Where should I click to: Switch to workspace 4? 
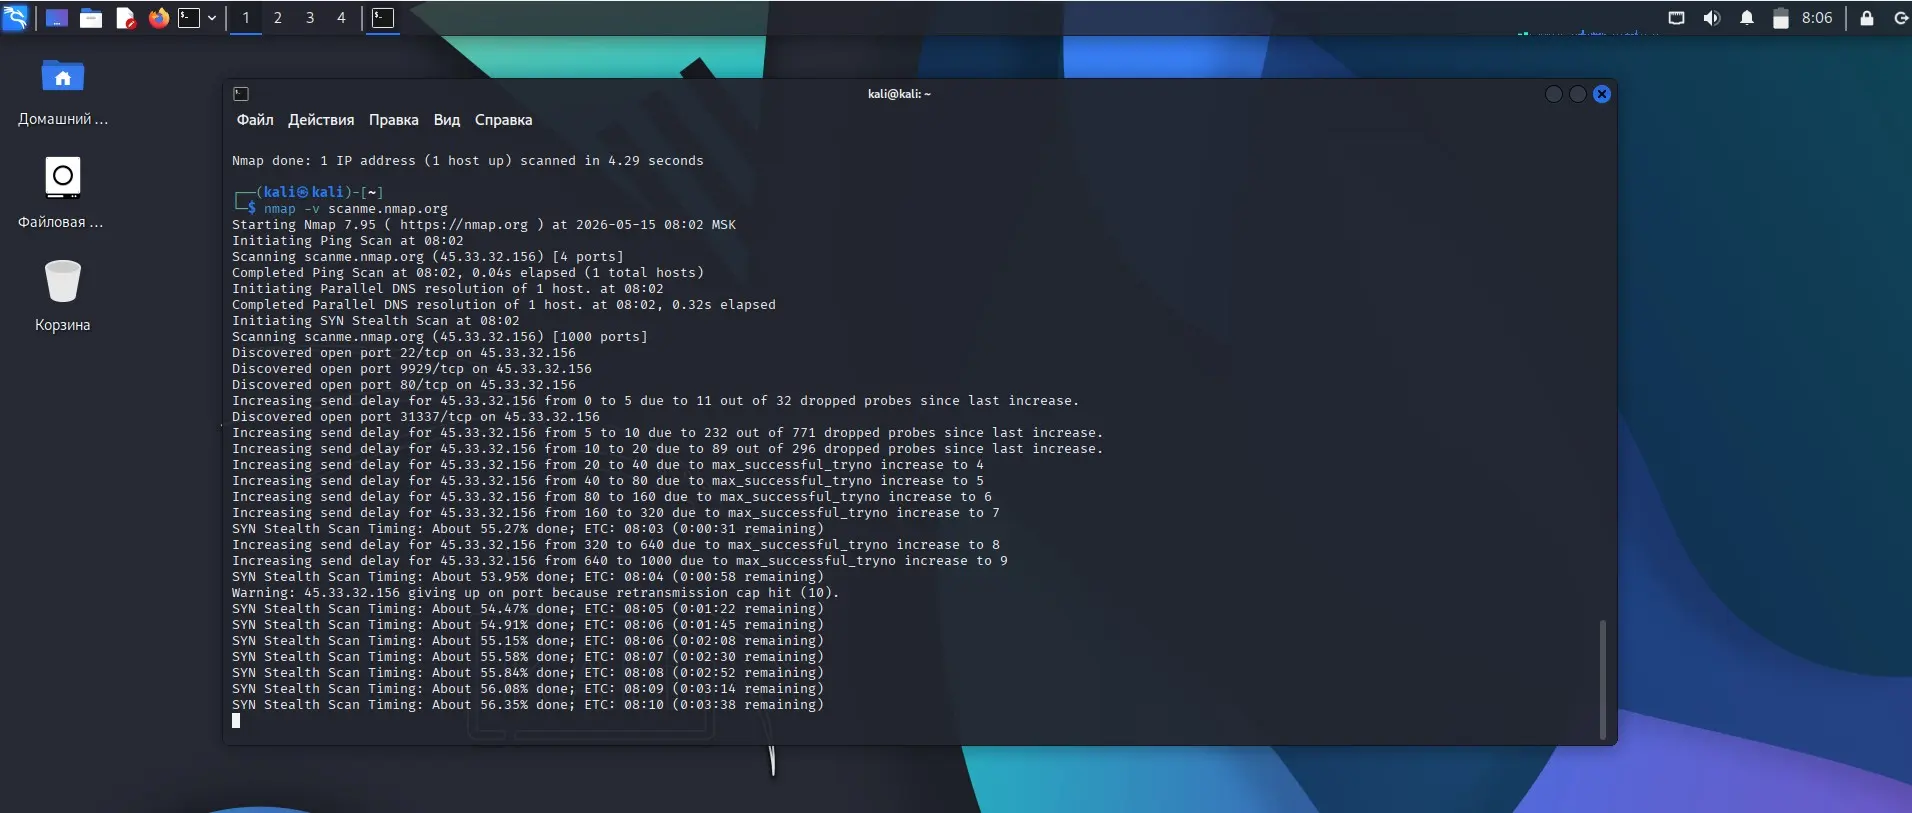341,18
